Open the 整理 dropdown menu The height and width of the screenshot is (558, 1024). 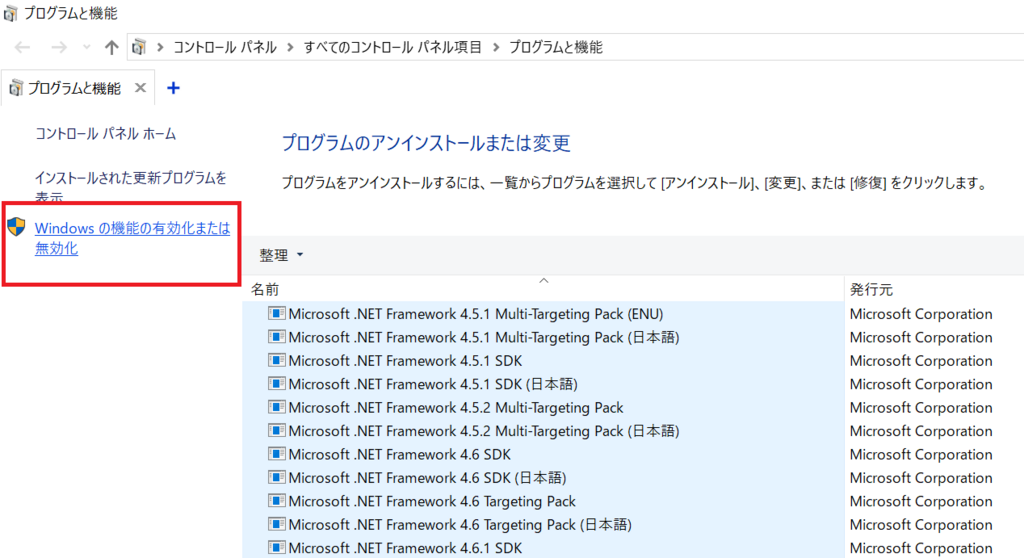click(281, 255)
